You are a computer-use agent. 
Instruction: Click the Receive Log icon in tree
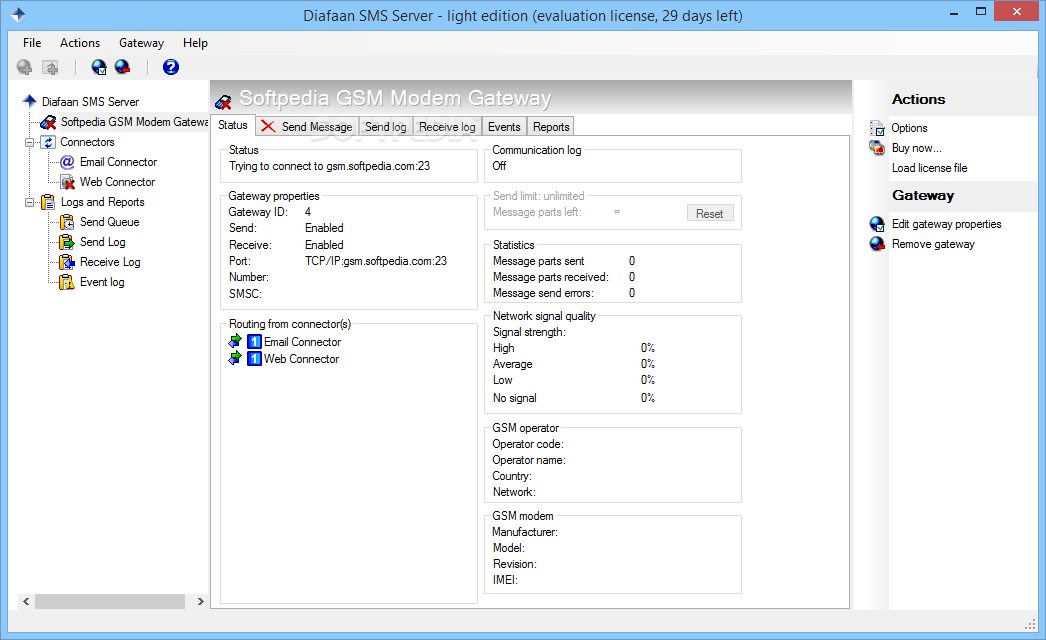pos(67,262)
